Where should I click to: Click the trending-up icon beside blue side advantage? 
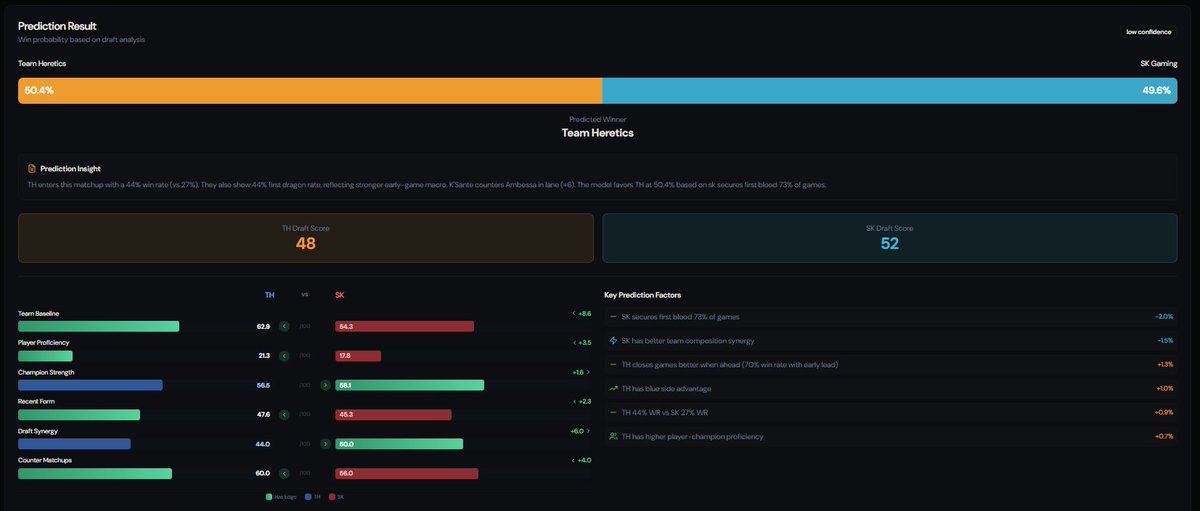613,389
